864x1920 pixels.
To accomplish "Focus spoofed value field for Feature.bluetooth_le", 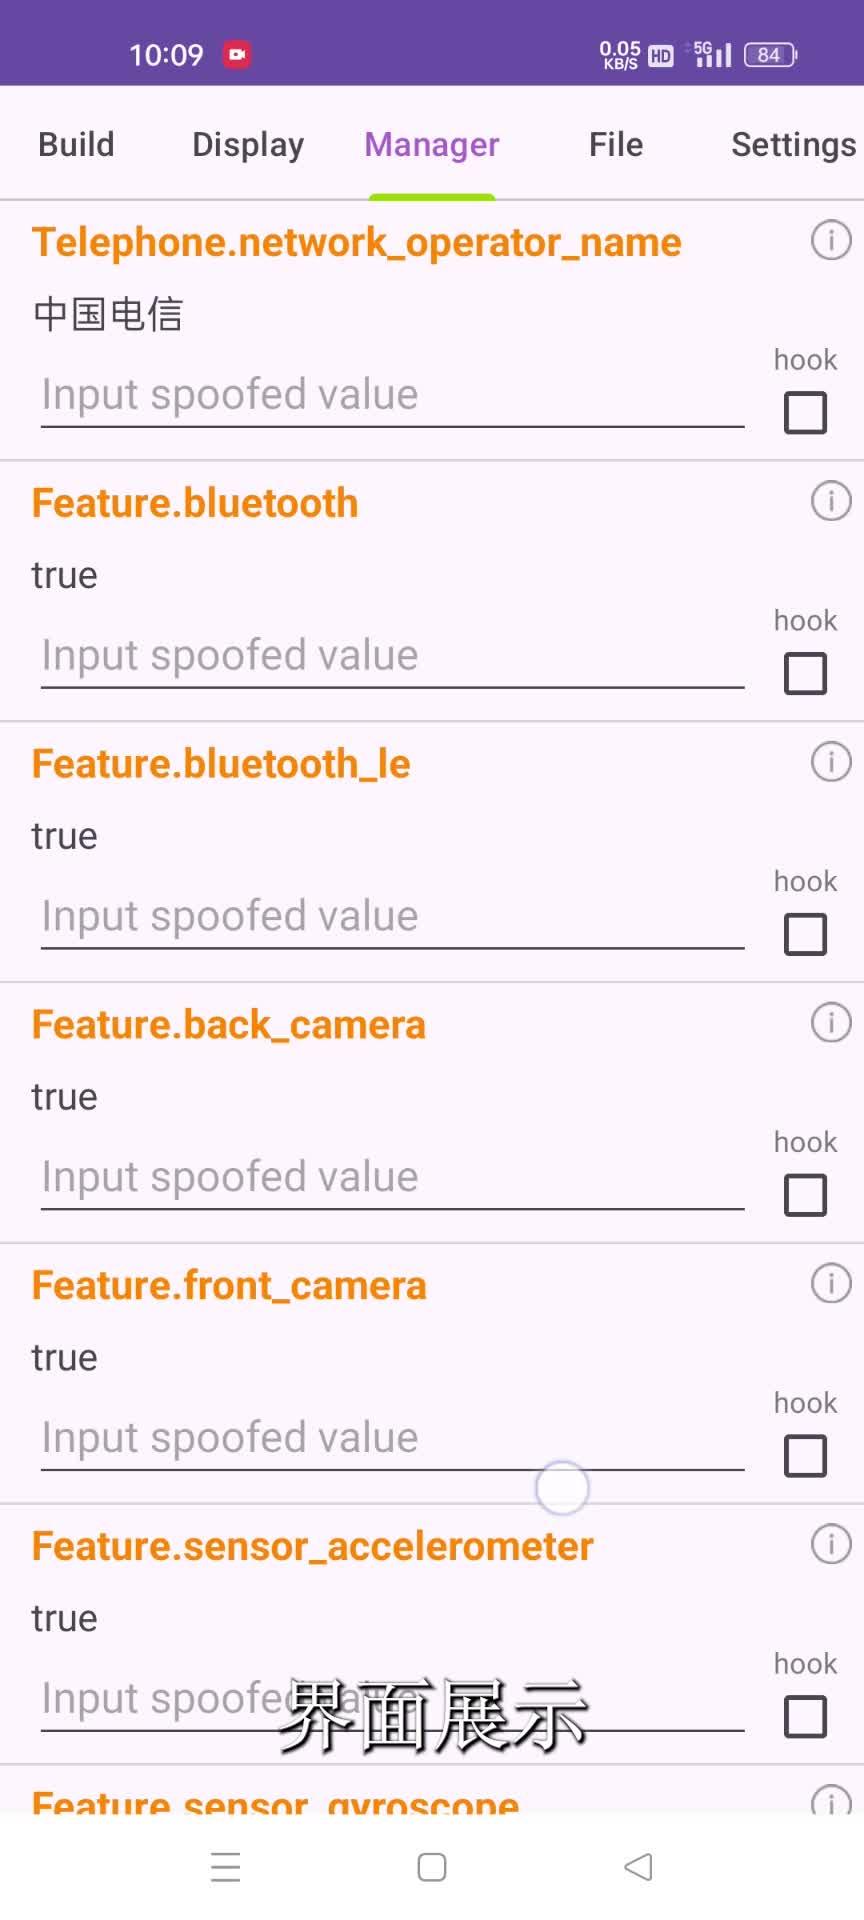I will (392, 916).
